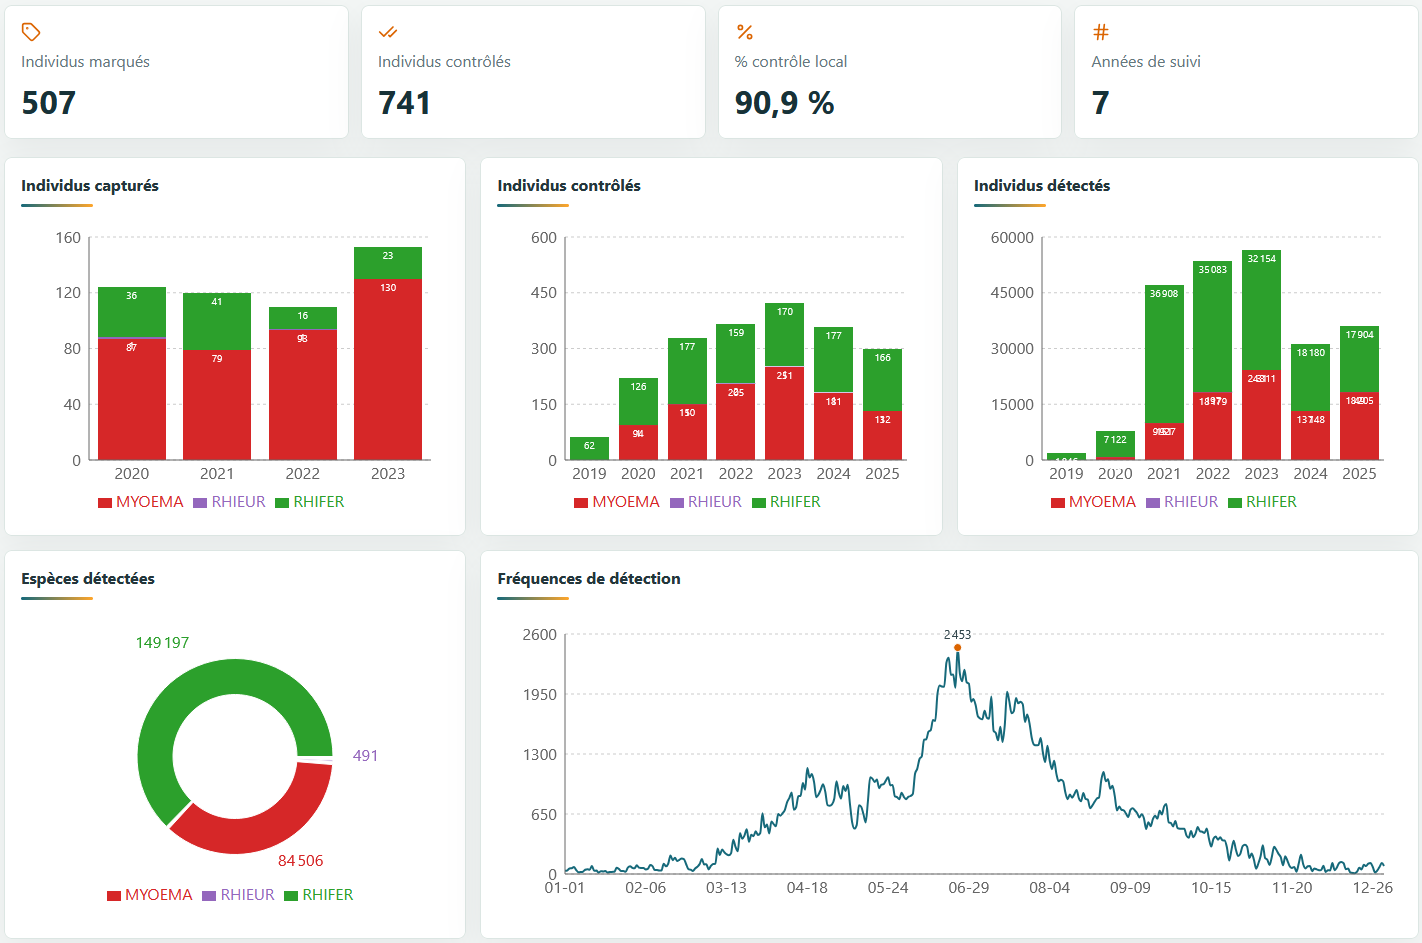Click the 84 506 donut label
The width and height of the screenshot is (1422, 943).
300,861
